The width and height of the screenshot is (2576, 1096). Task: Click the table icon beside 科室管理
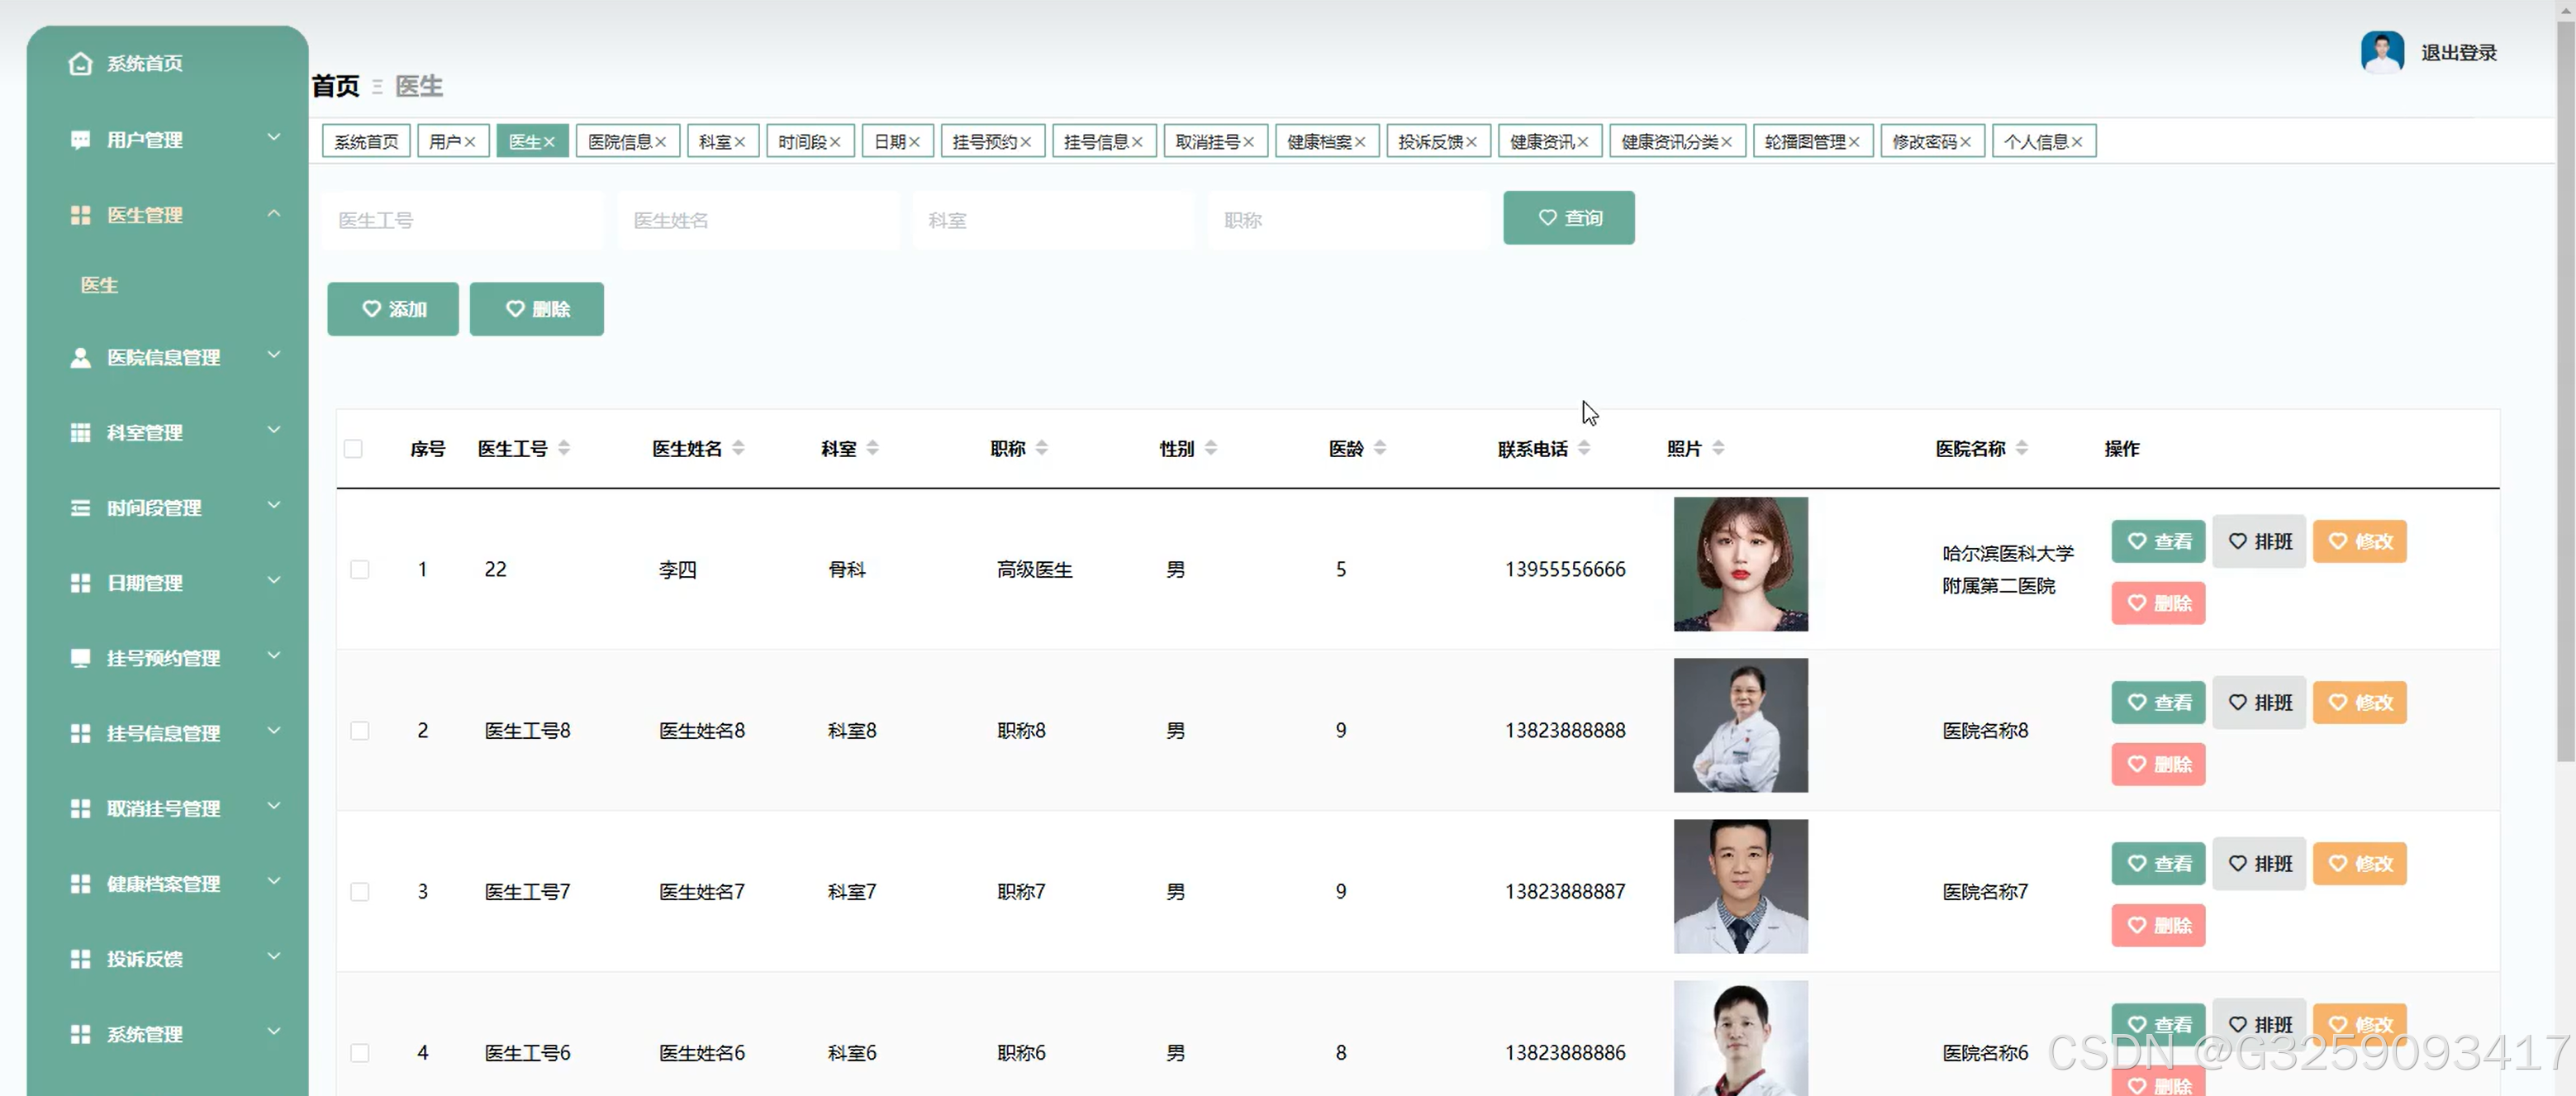tap(80, 433)
